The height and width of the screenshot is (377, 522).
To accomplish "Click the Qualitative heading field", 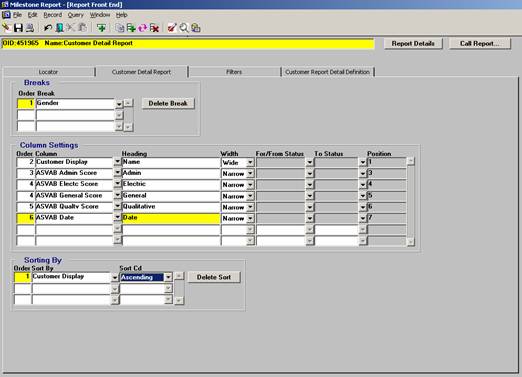I will [171, 206].
